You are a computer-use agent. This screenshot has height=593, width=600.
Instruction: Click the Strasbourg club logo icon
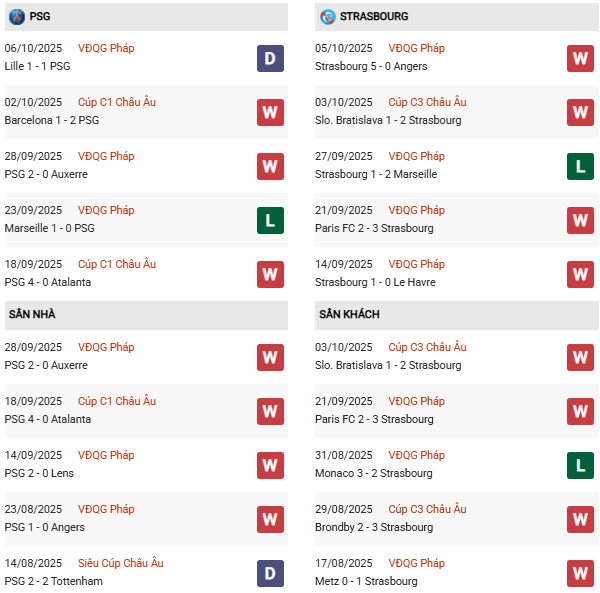(x=328, y=17)
